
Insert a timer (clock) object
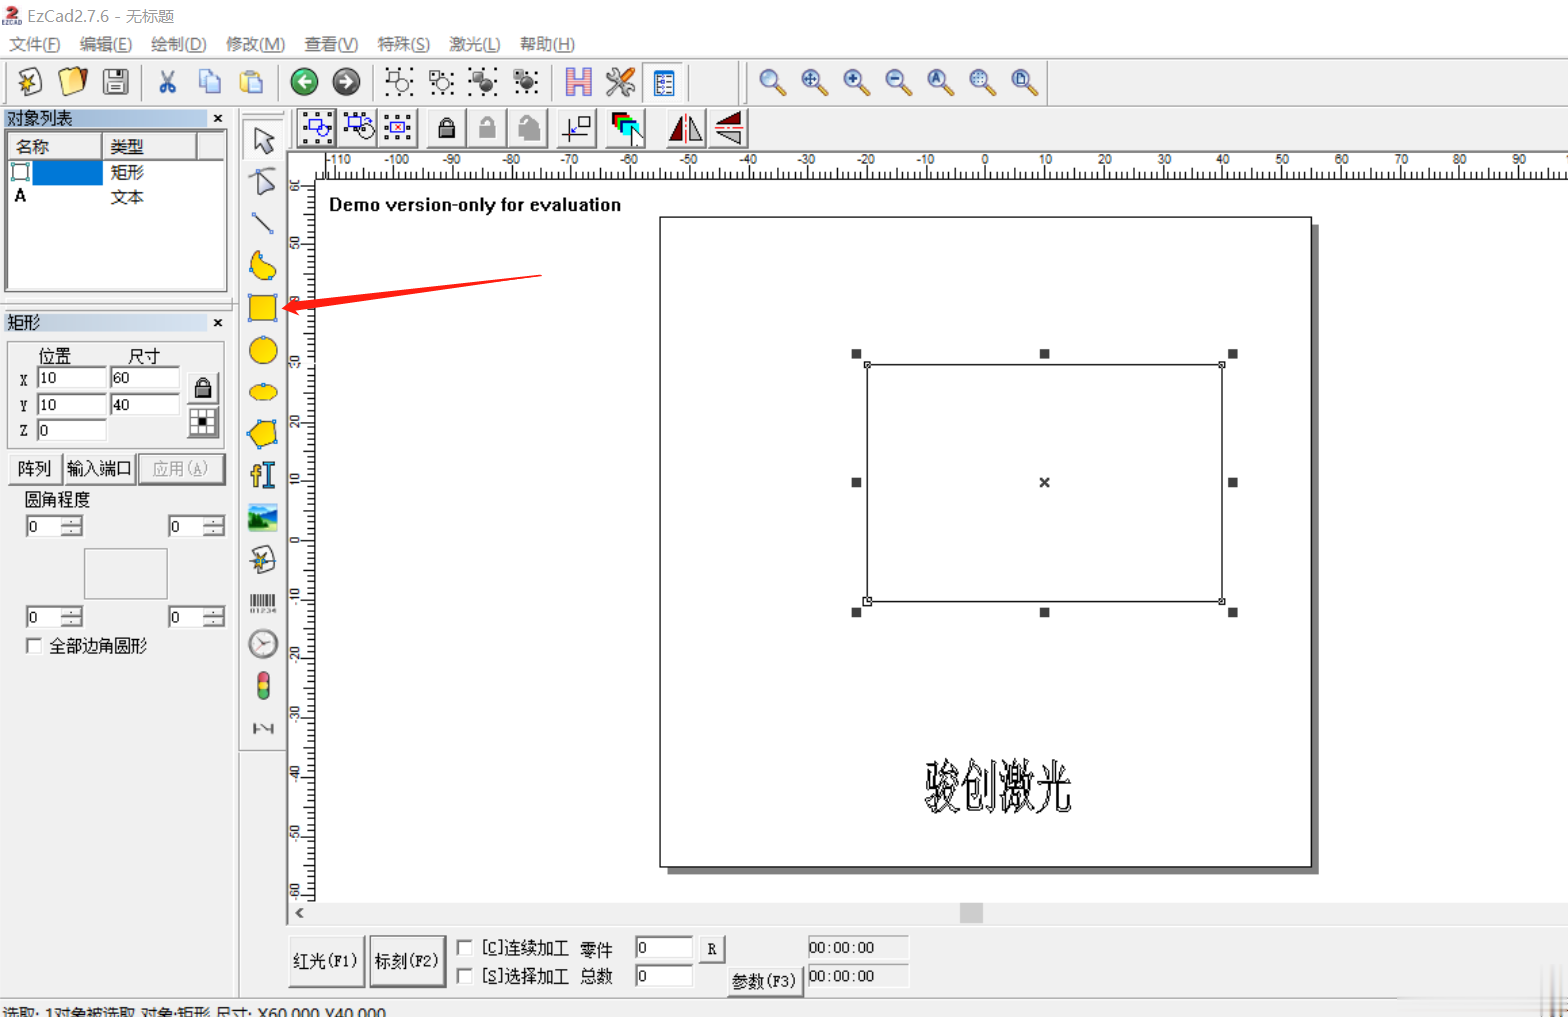pos(263,644)
